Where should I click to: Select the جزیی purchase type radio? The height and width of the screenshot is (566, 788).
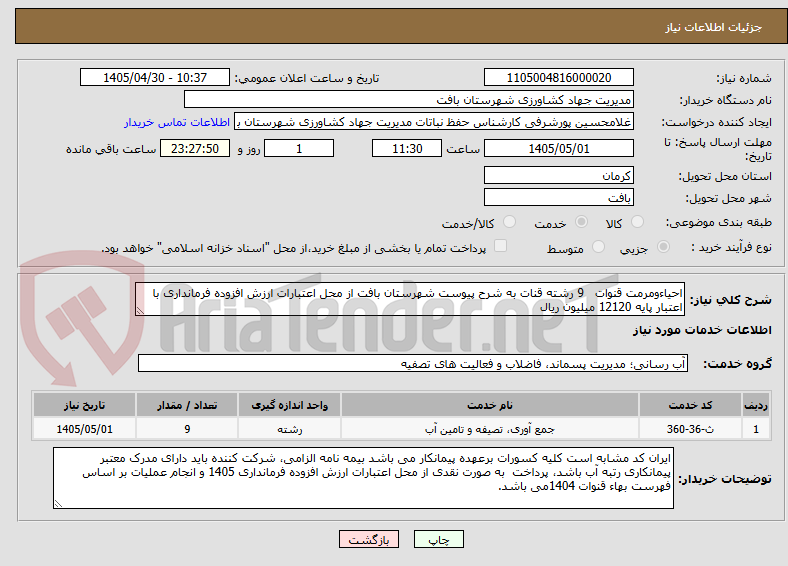(663, 247)
